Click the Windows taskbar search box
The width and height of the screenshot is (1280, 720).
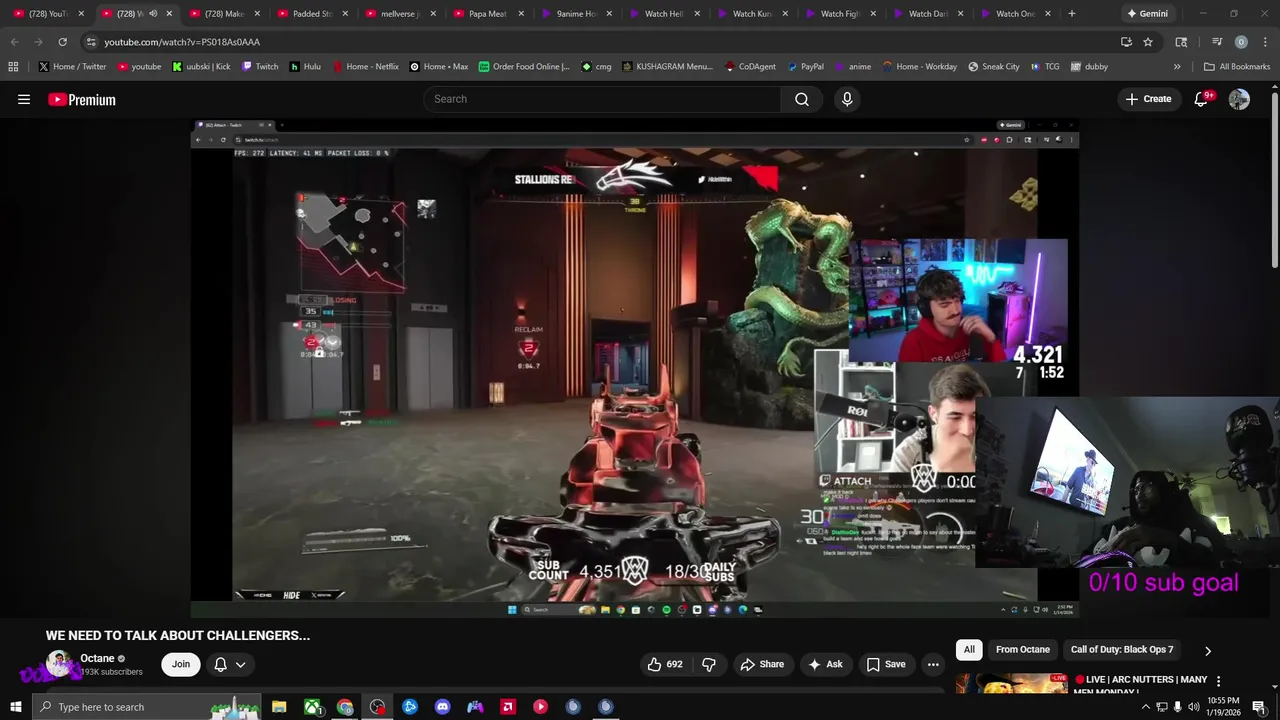(146, 707)
